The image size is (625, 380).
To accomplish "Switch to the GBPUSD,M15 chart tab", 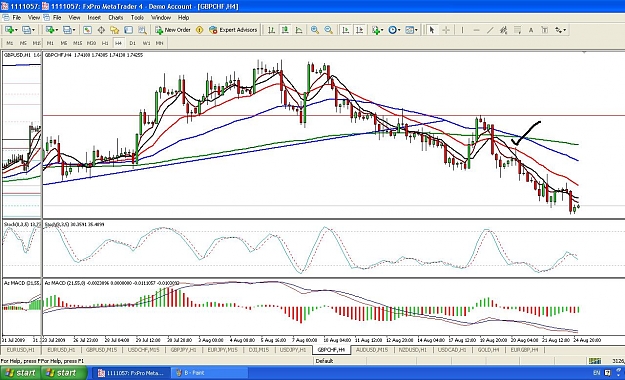I will pos(102,350).
